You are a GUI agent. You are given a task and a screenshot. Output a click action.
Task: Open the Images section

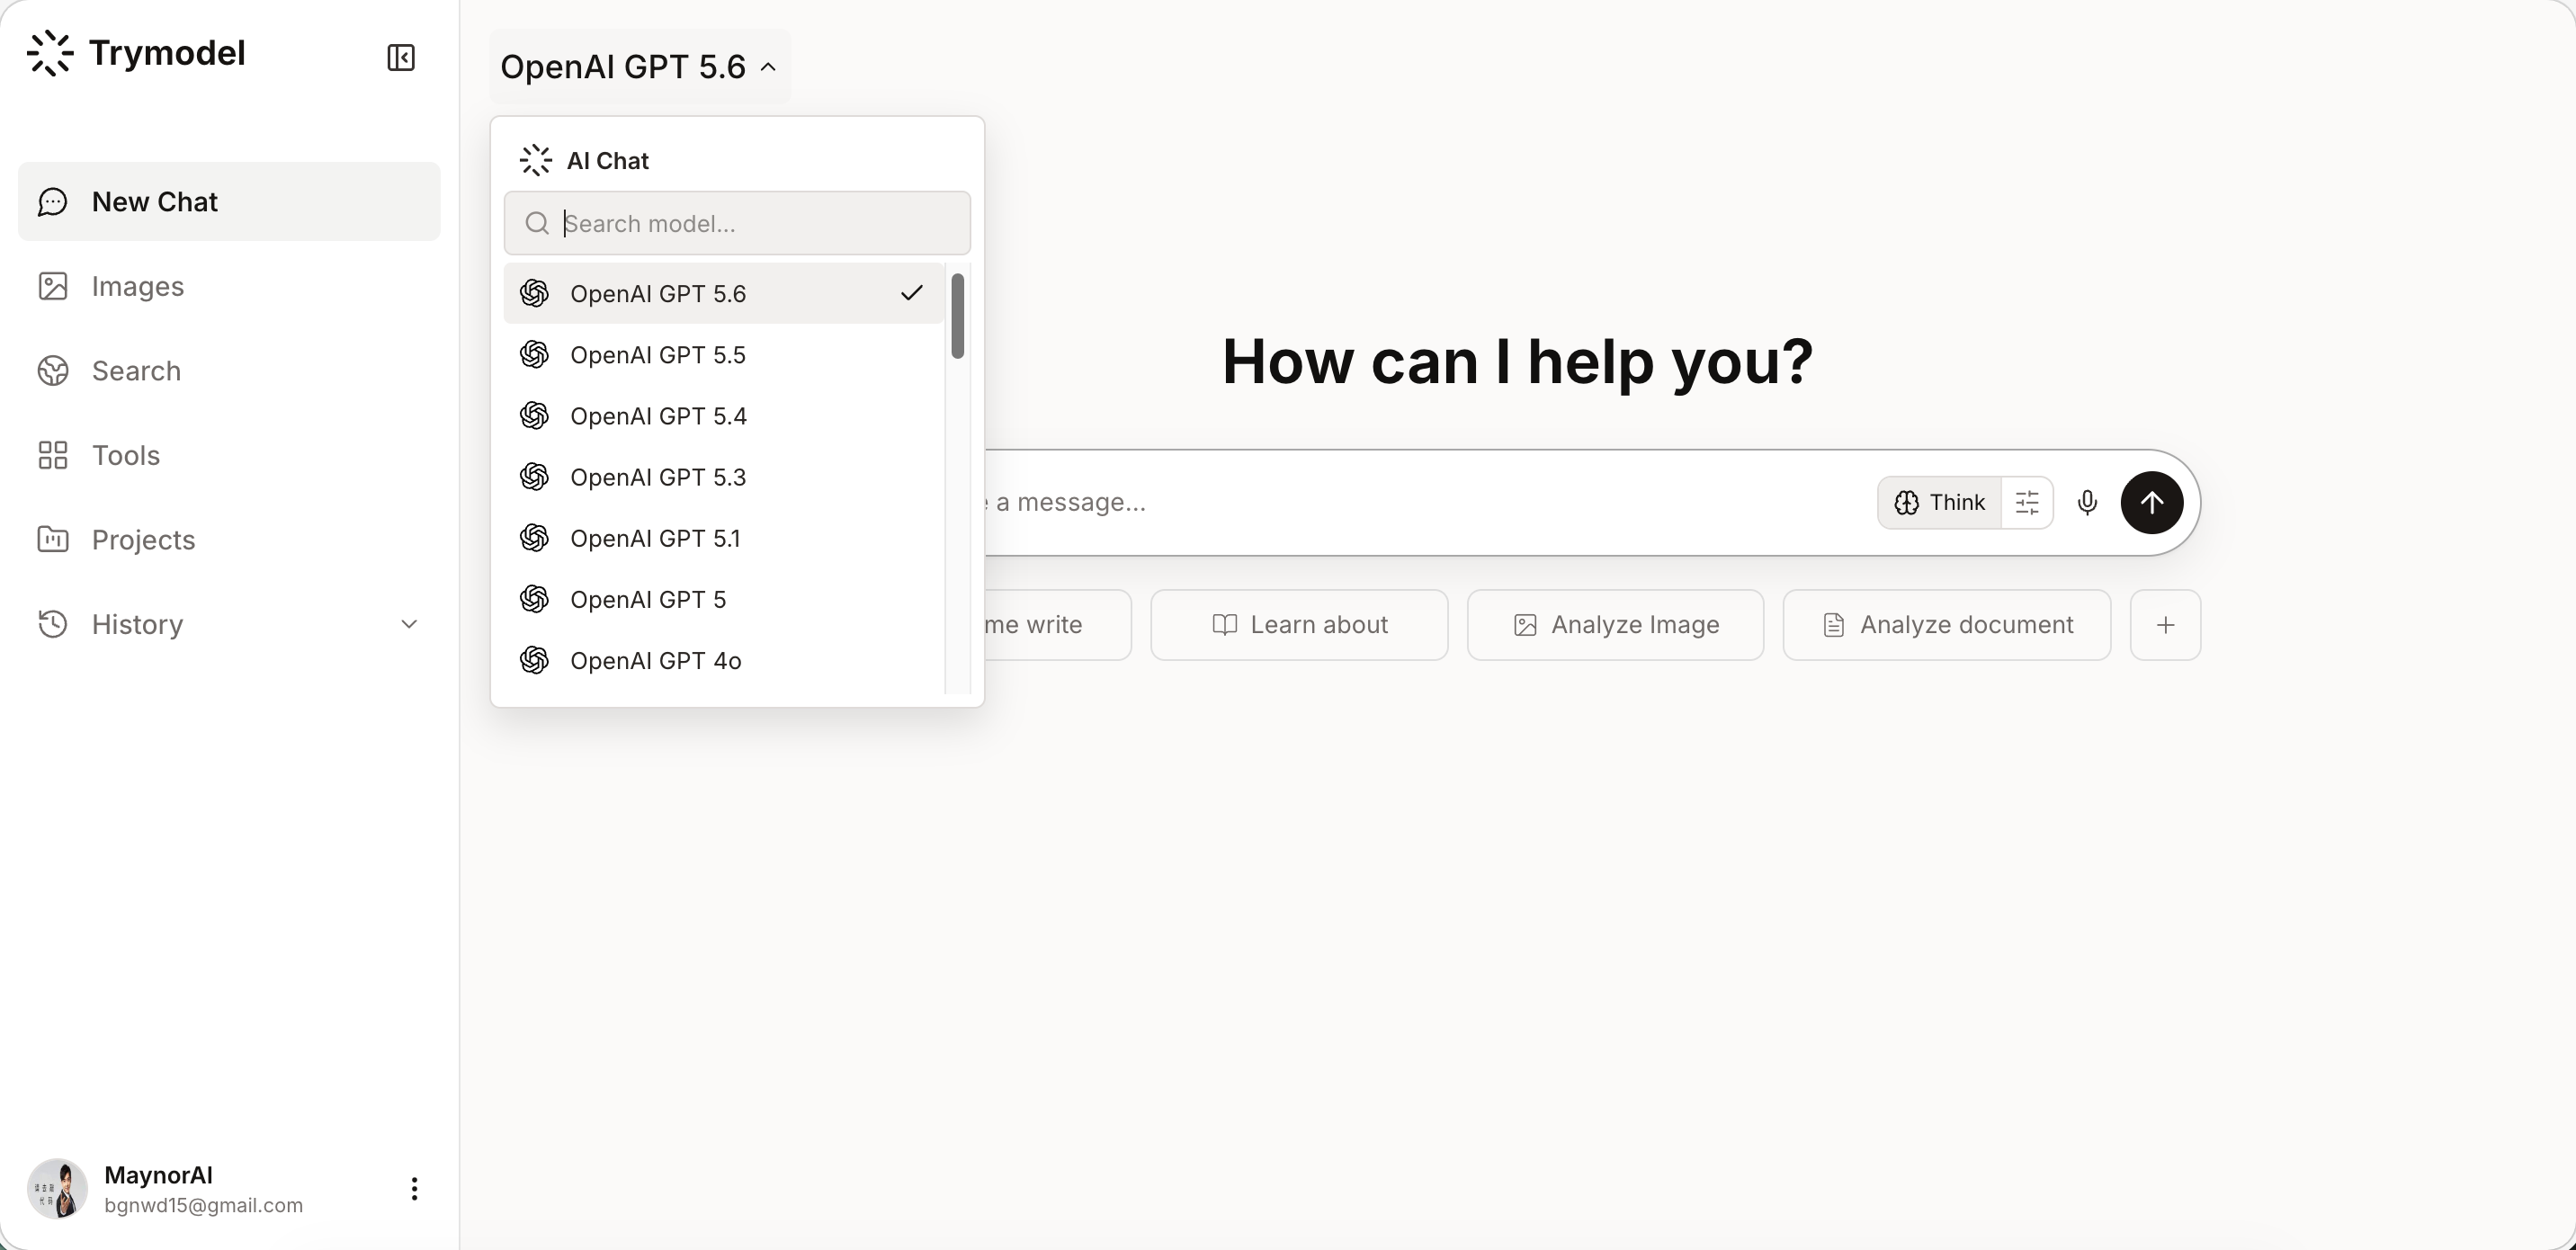coord(229,286)
